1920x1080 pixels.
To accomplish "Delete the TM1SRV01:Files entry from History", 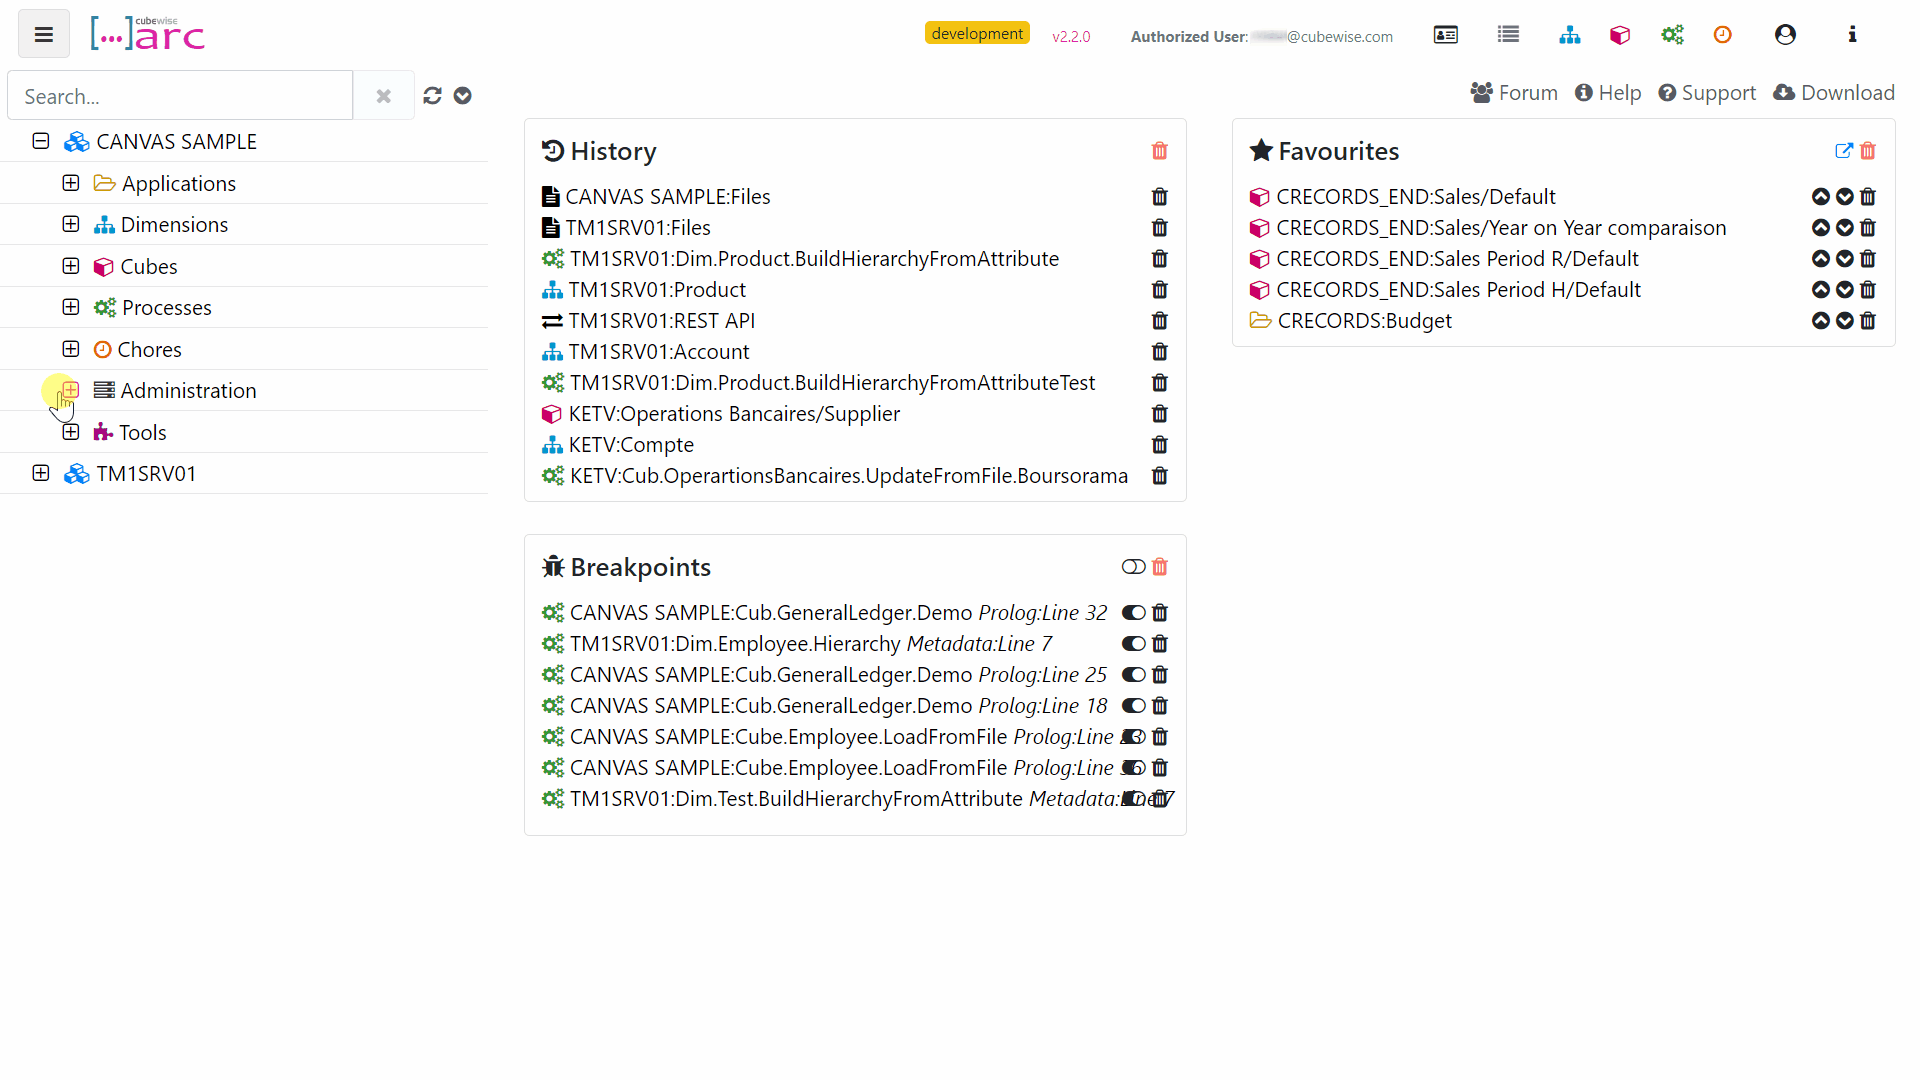I will point(1160,228).
